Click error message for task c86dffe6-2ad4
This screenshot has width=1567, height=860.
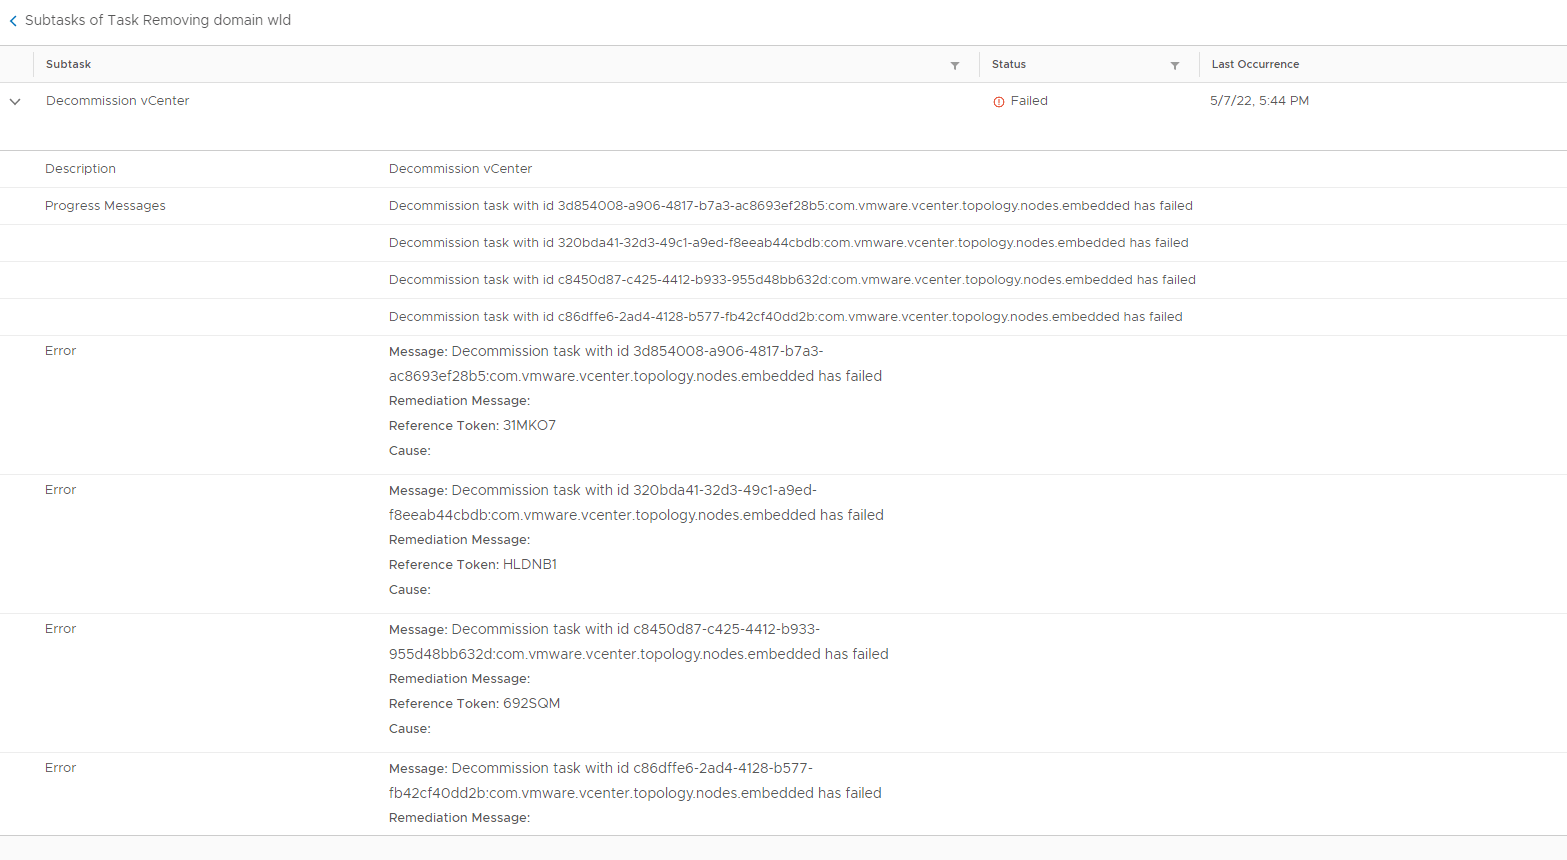[x=635, y=781]
